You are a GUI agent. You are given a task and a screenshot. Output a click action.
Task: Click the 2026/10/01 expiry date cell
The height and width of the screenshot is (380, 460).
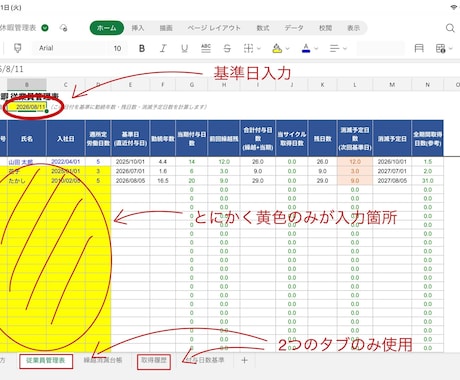pyautogui.click(x=392, y=162)
